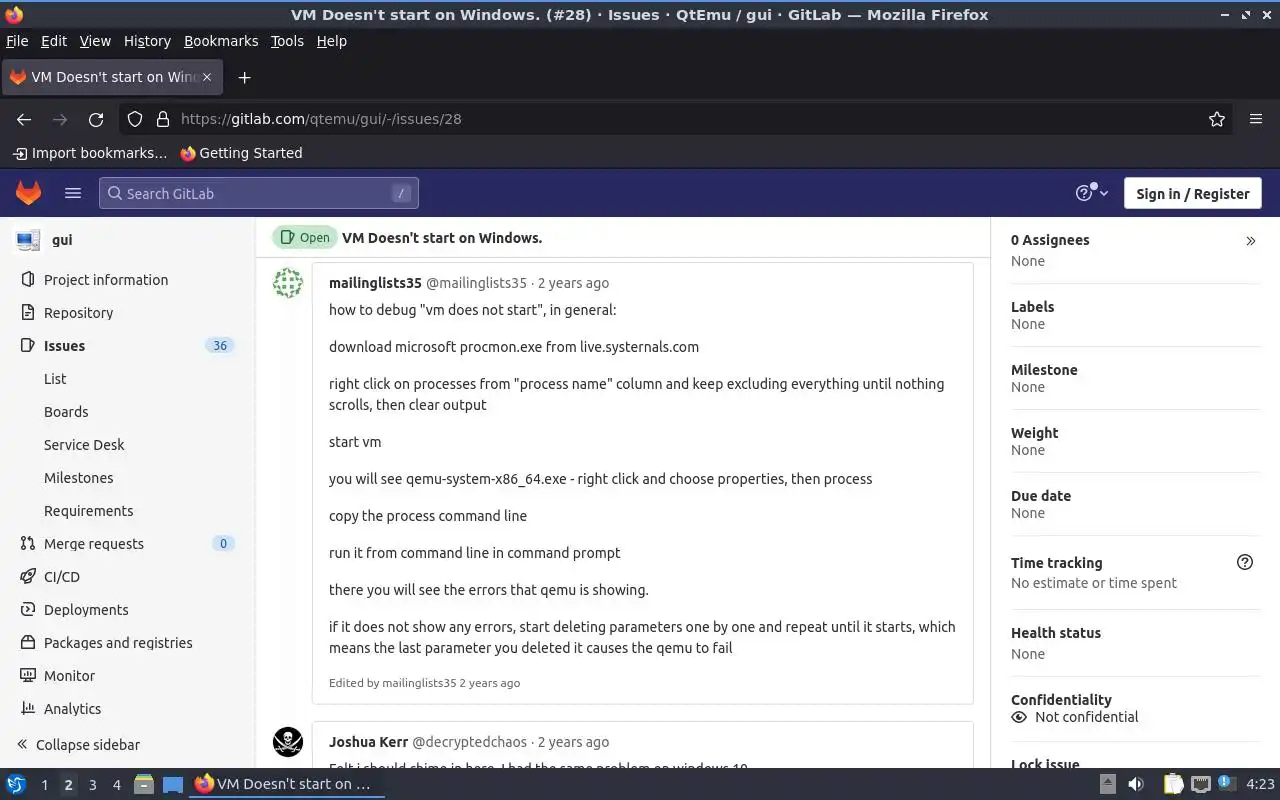This screenshot has width=1280, height=800.
Task: Switch to workspace 3 in taskbar
Action: (x=92, y=785)
